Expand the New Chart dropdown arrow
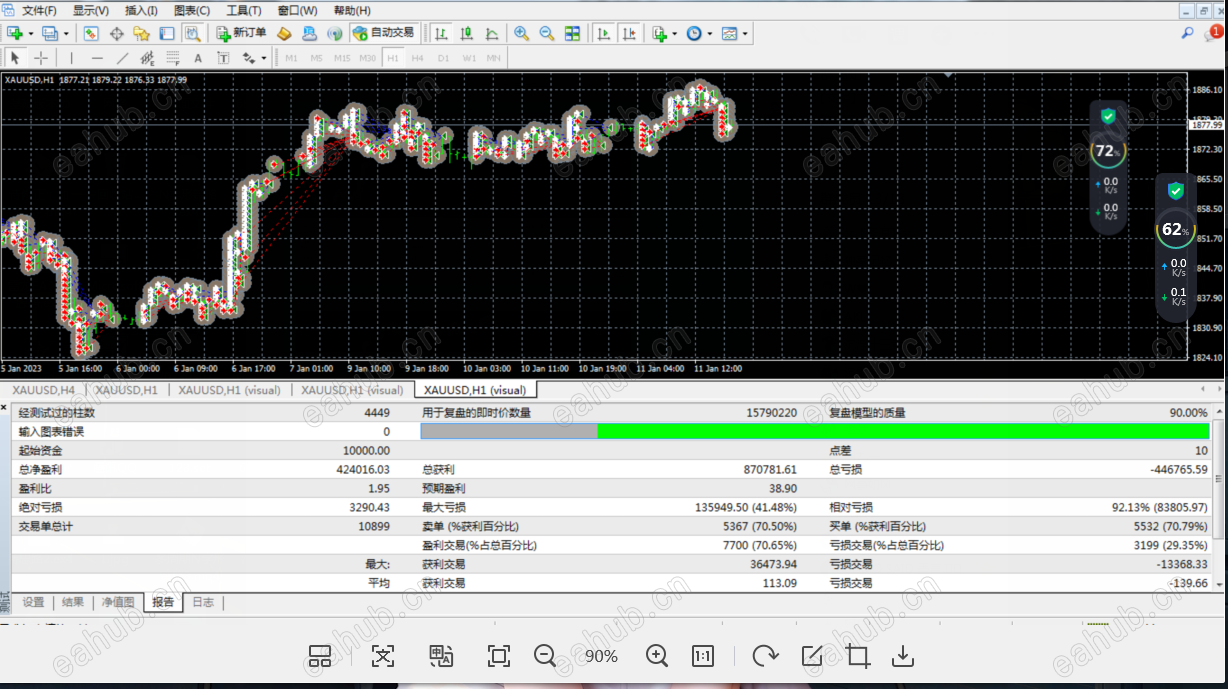Image resolution: width=1228 pixels, height=689 pixels. 31,34
